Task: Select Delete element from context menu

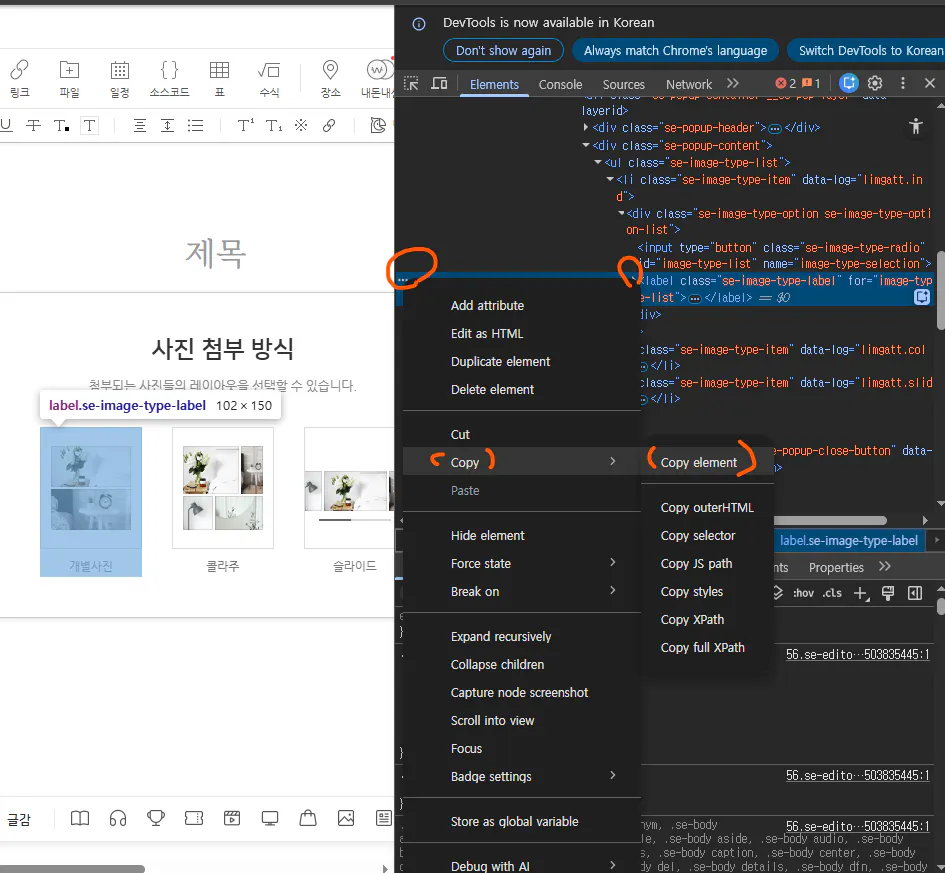Action: (x=492, y=390)
